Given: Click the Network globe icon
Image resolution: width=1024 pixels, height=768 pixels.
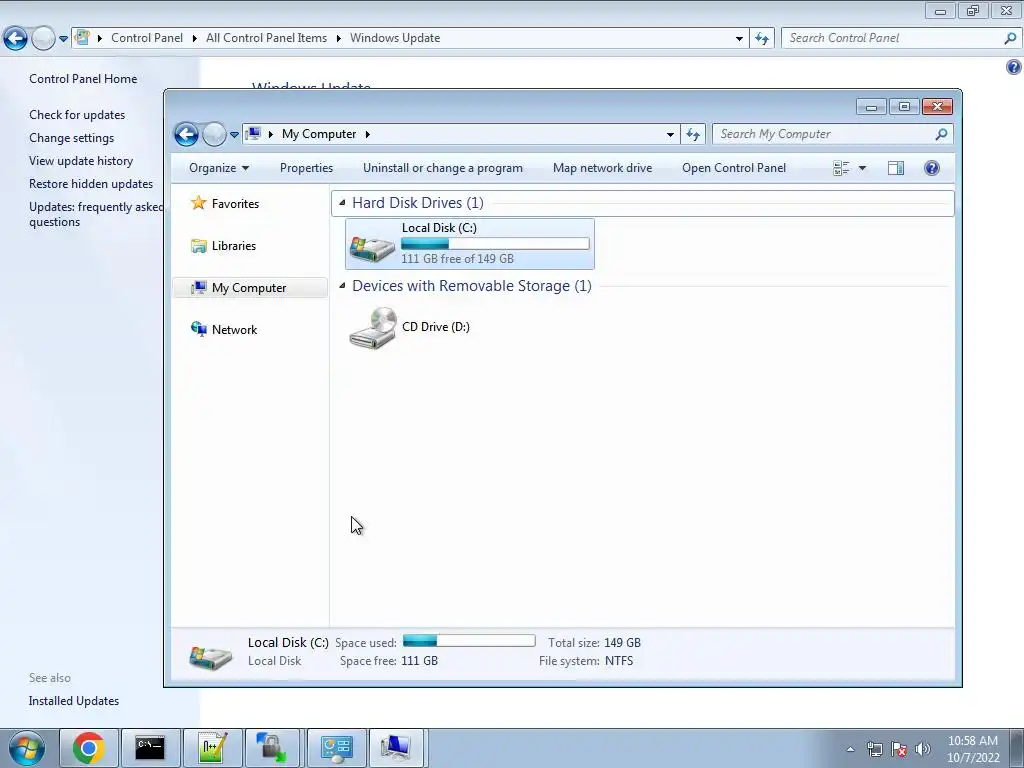Looking at the screenshot, I should 199,328.
